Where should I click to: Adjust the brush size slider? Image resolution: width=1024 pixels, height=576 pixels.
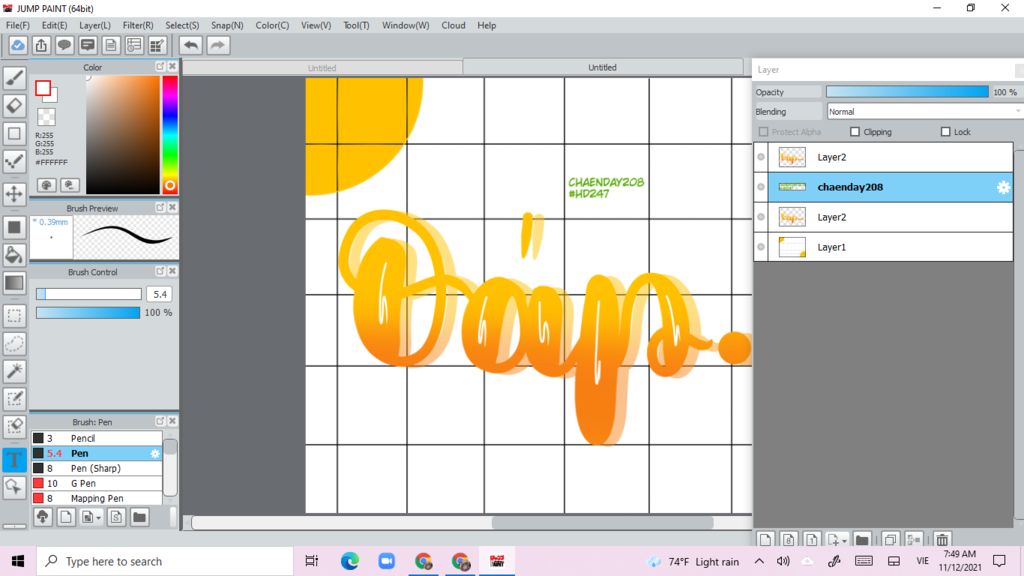coord(89,294)
